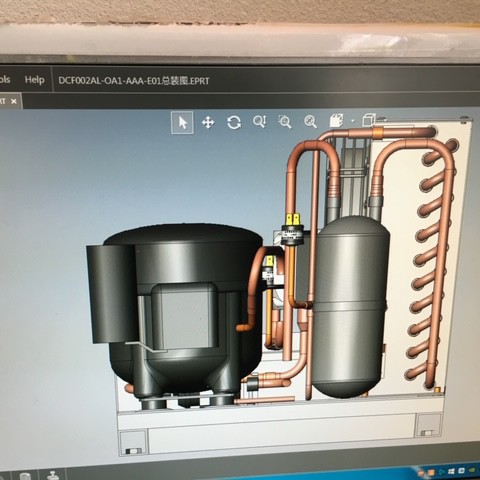The width and height of the screenshot is (480, 480).
Task: Open the Help menu
Action: pos(34,80)
